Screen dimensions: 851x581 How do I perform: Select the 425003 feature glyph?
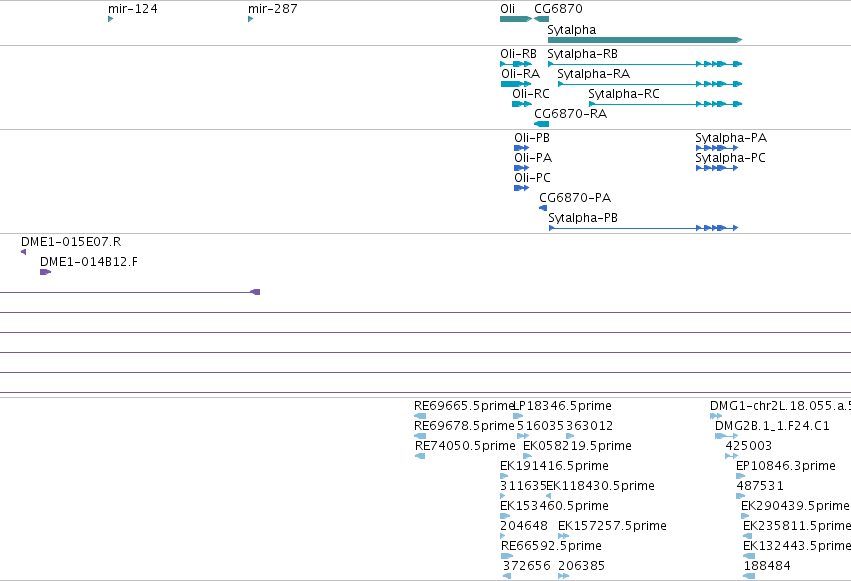click(x=732, y=456)
